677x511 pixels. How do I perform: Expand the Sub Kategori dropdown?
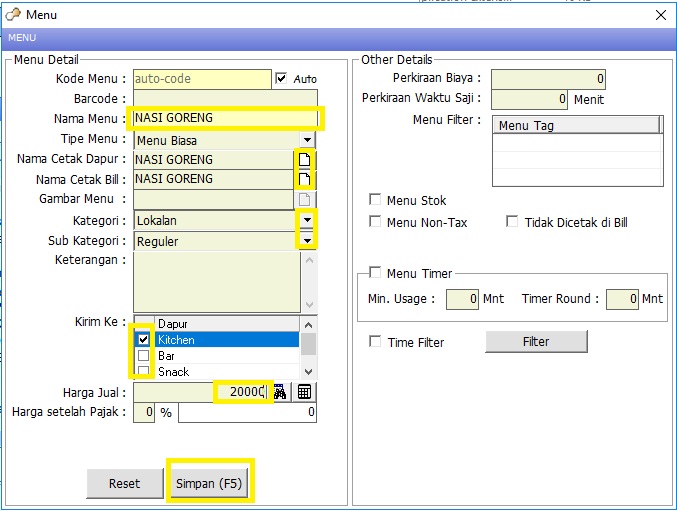[307, 241]
